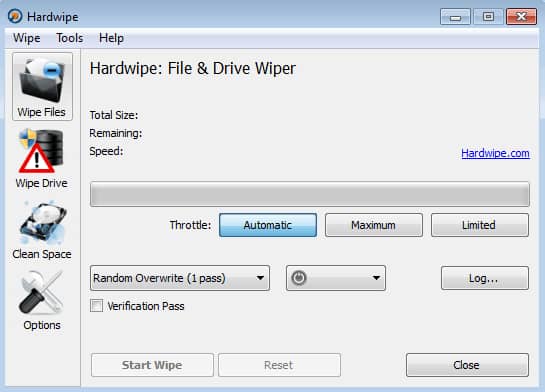Visit the Hardwipe.com link
This screenshot has height=392, width=545.
click(495, 153)
